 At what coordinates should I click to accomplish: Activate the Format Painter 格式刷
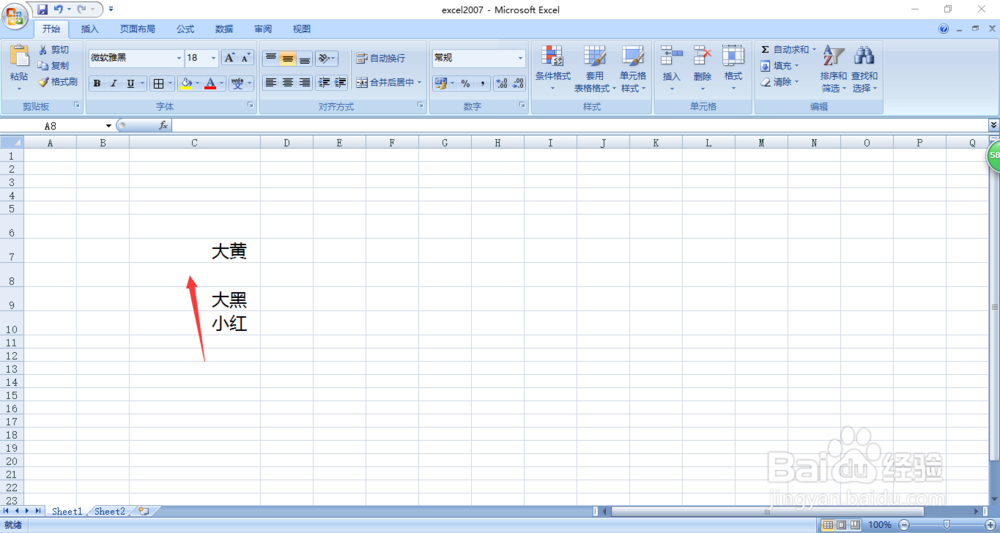pyautogui.click(x=57, y=82)
